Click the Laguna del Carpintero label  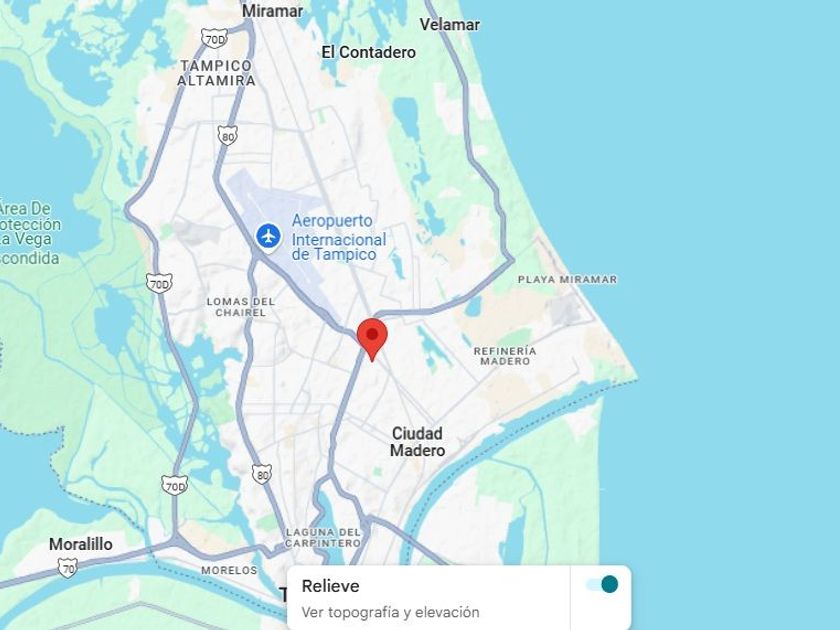tap(324, 537)
